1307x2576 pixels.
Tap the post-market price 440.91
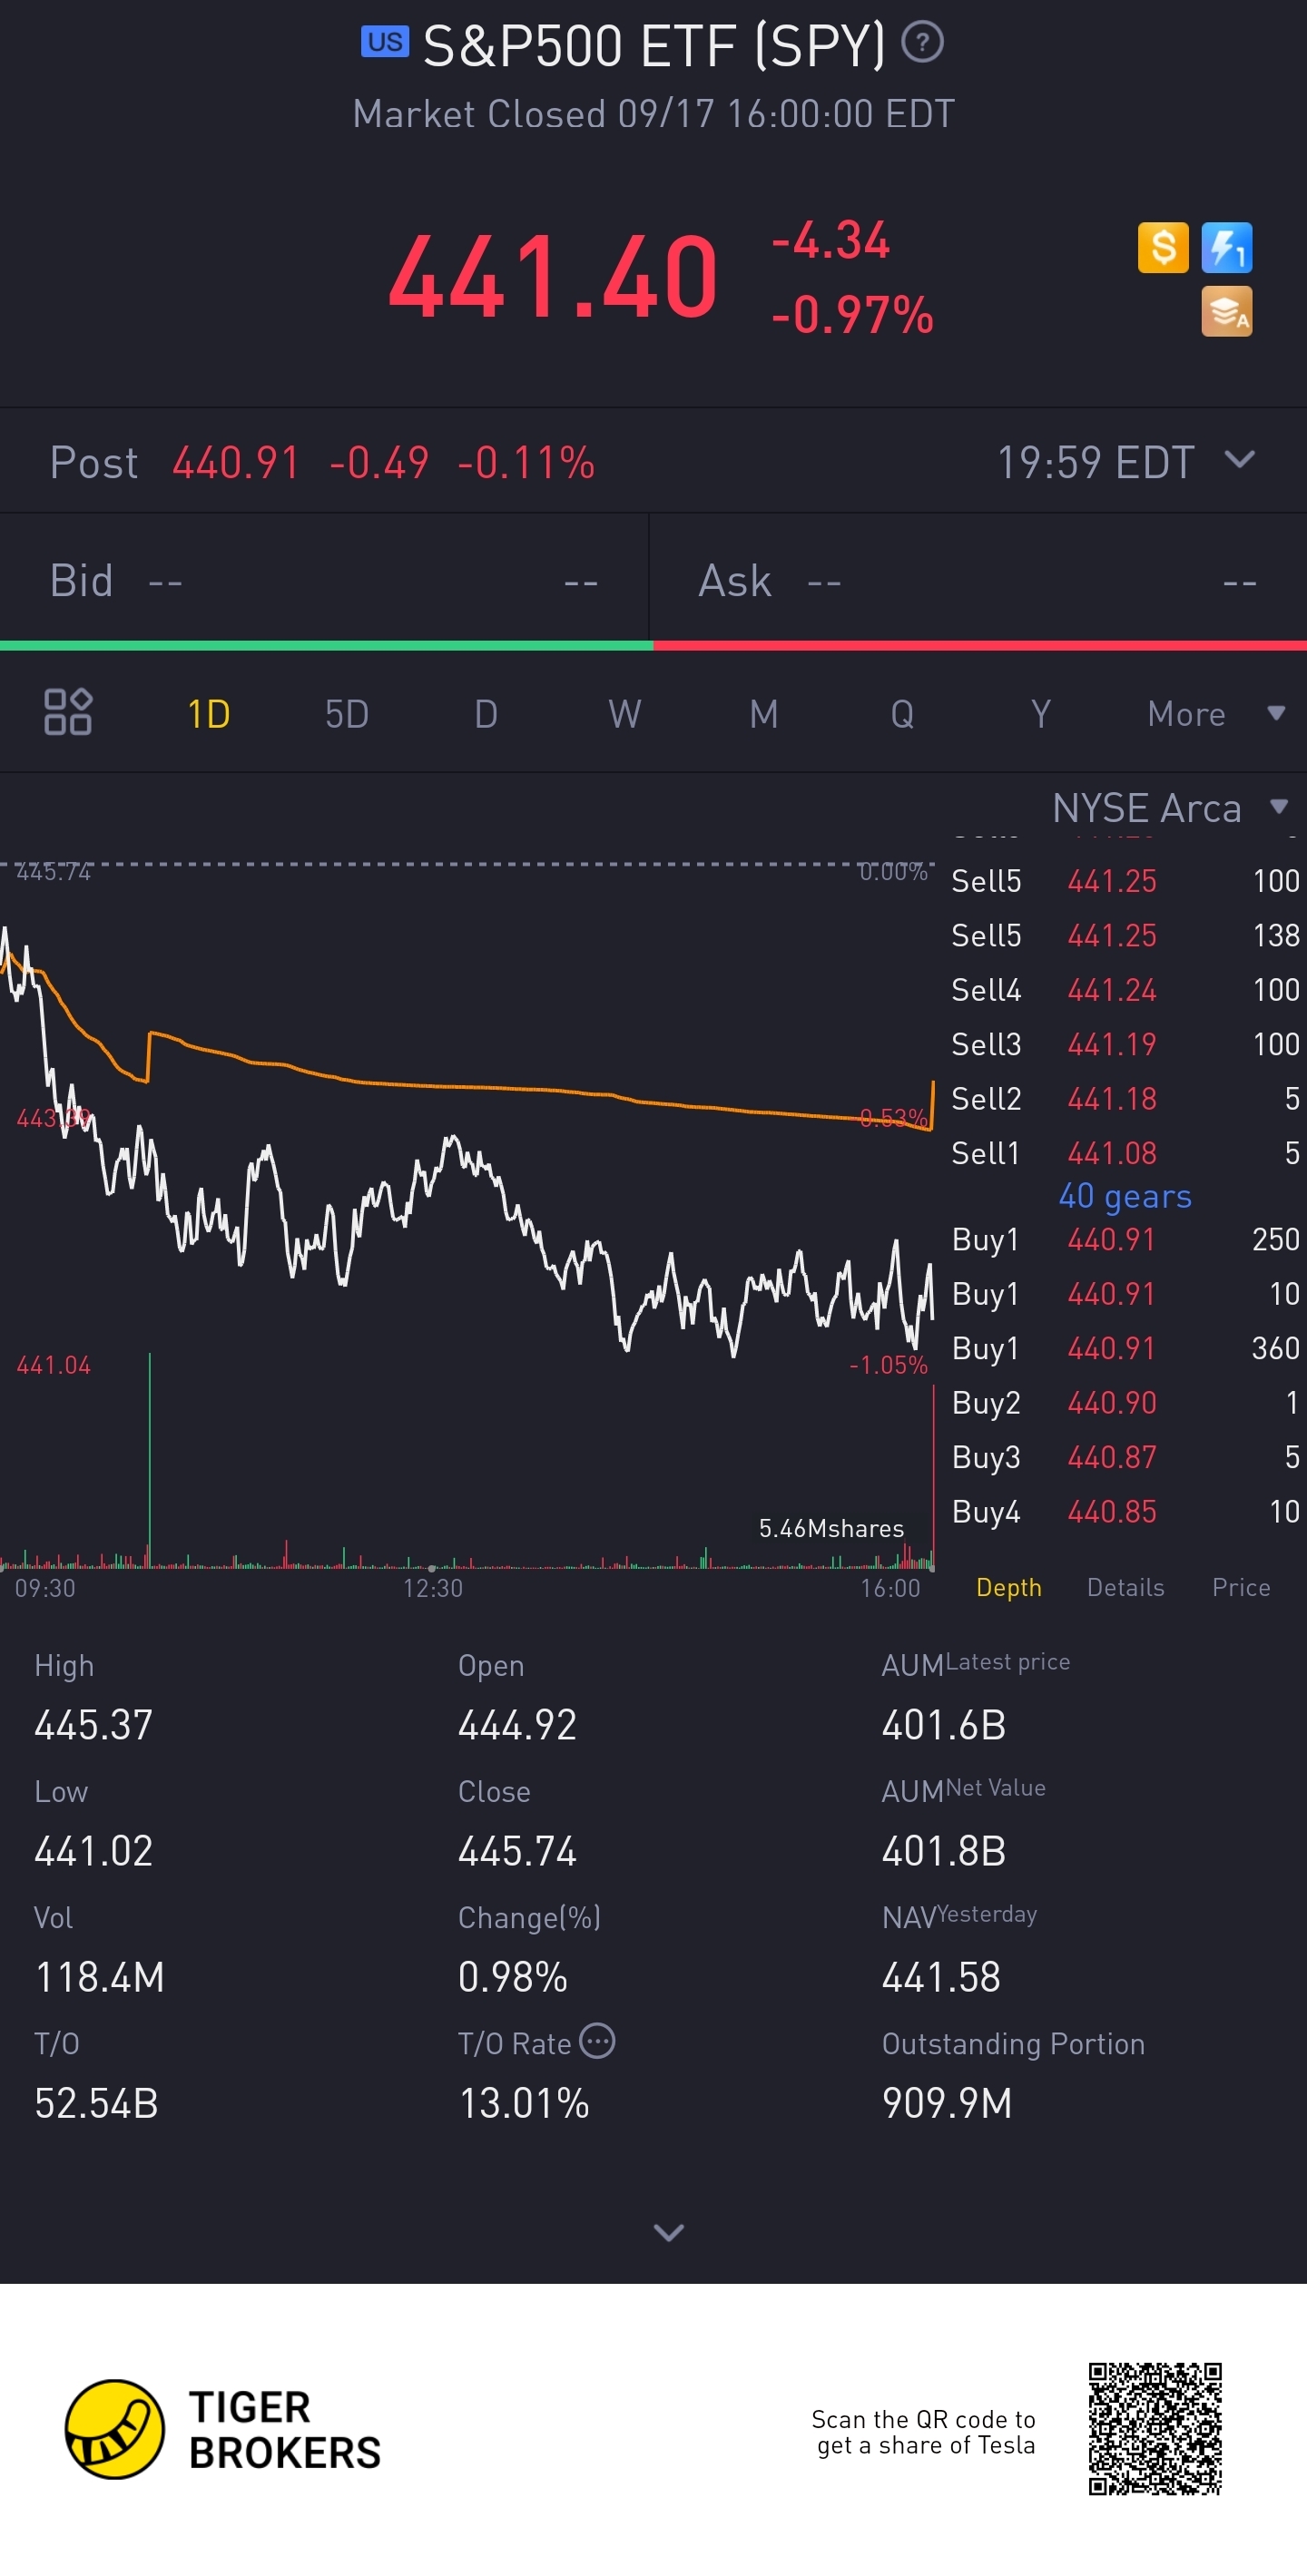236,463
